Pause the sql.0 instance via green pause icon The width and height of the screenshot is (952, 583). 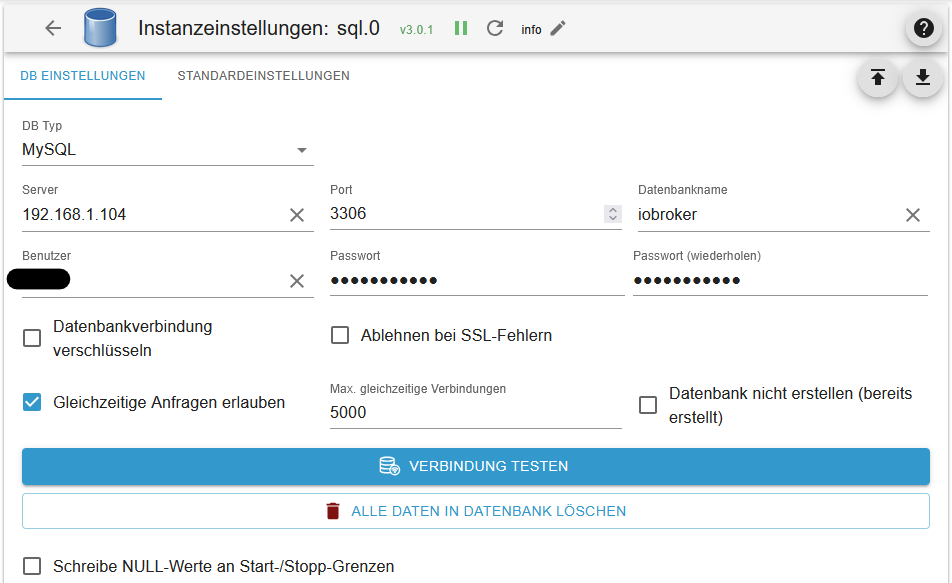tap(460, 28)
